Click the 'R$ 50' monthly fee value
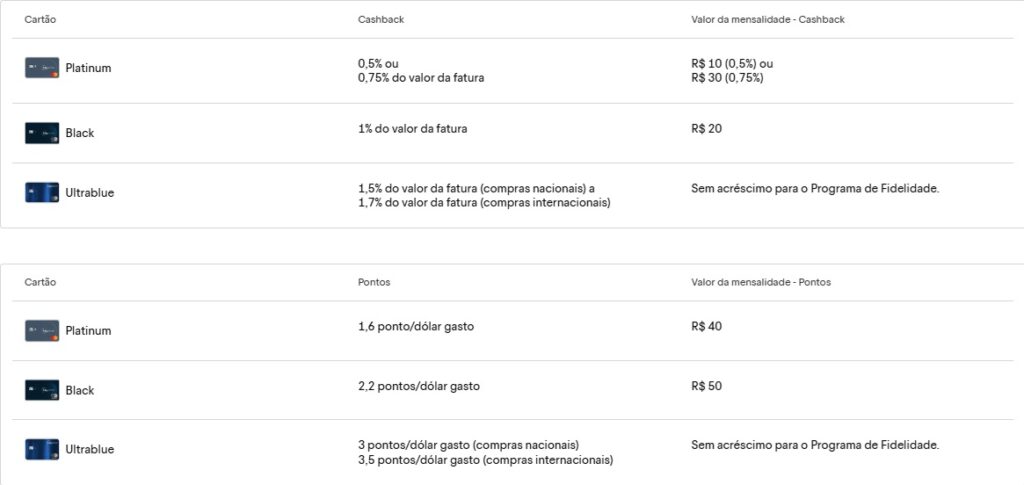Image resolution: width=1024 pixels, height=485 pixels. click(x=706, y=386)
